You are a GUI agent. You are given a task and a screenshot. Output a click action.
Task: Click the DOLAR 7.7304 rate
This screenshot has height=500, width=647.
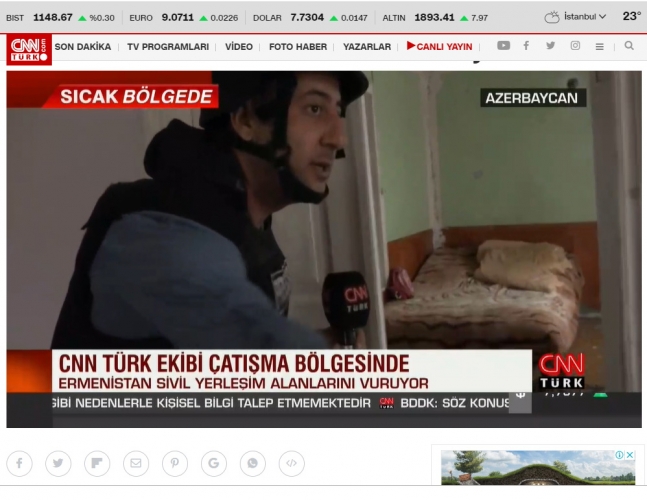coord(307,17)
